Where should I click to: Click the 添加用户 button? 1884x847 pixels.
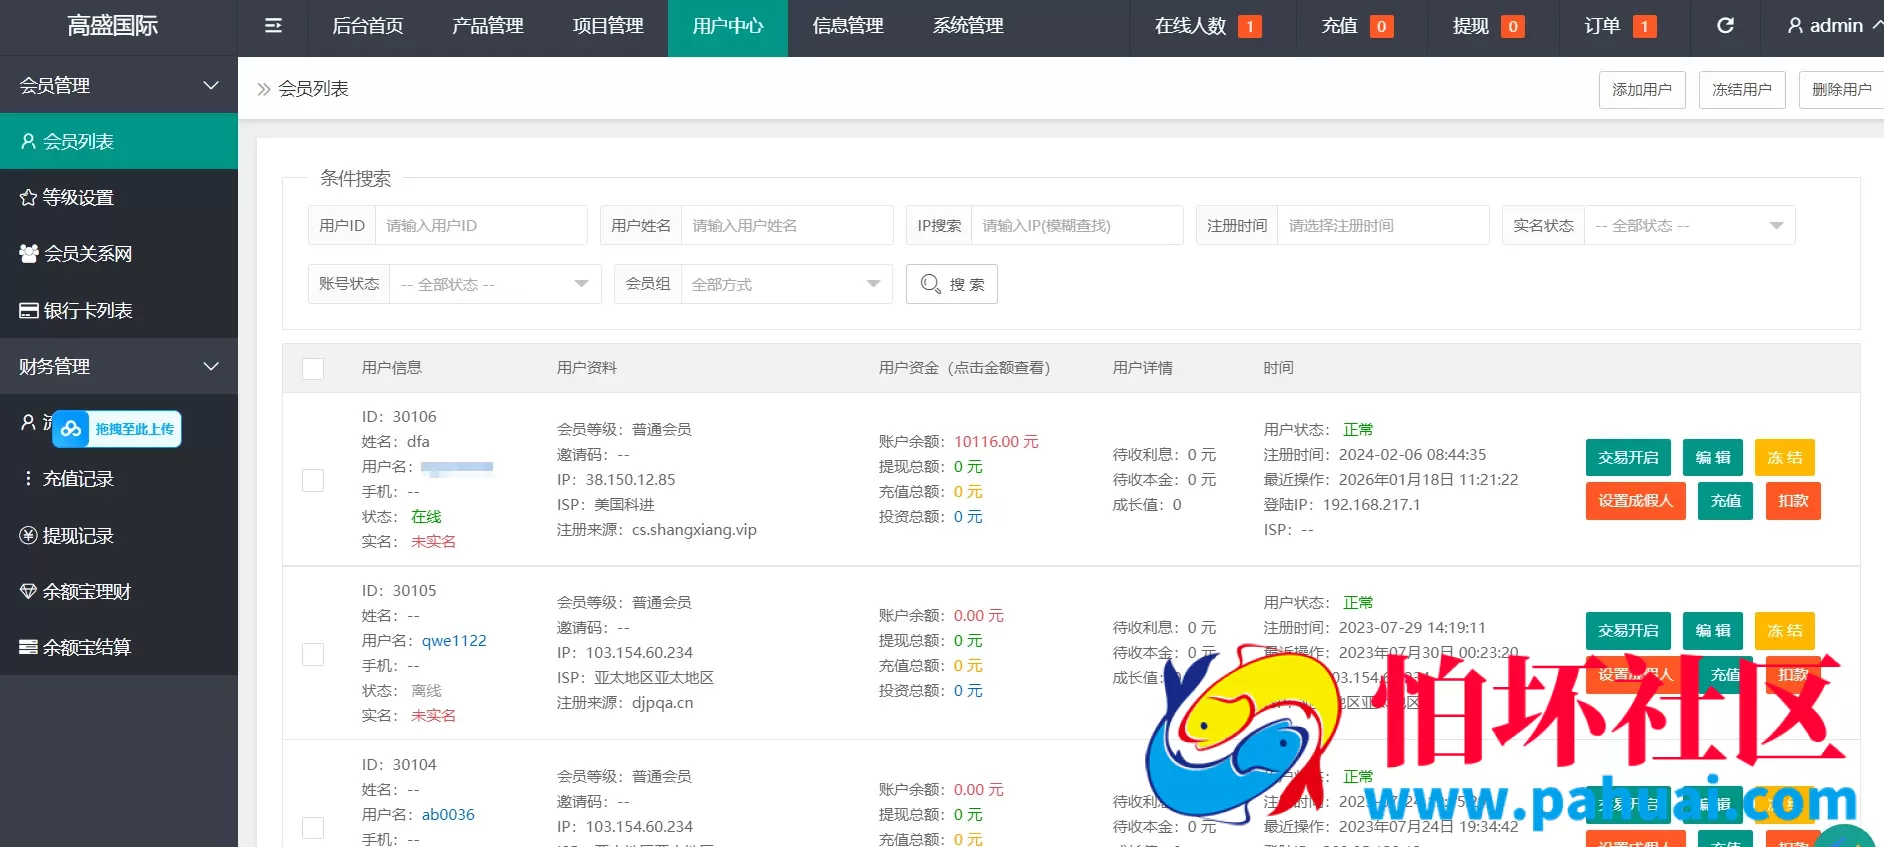coord(1642,90)
